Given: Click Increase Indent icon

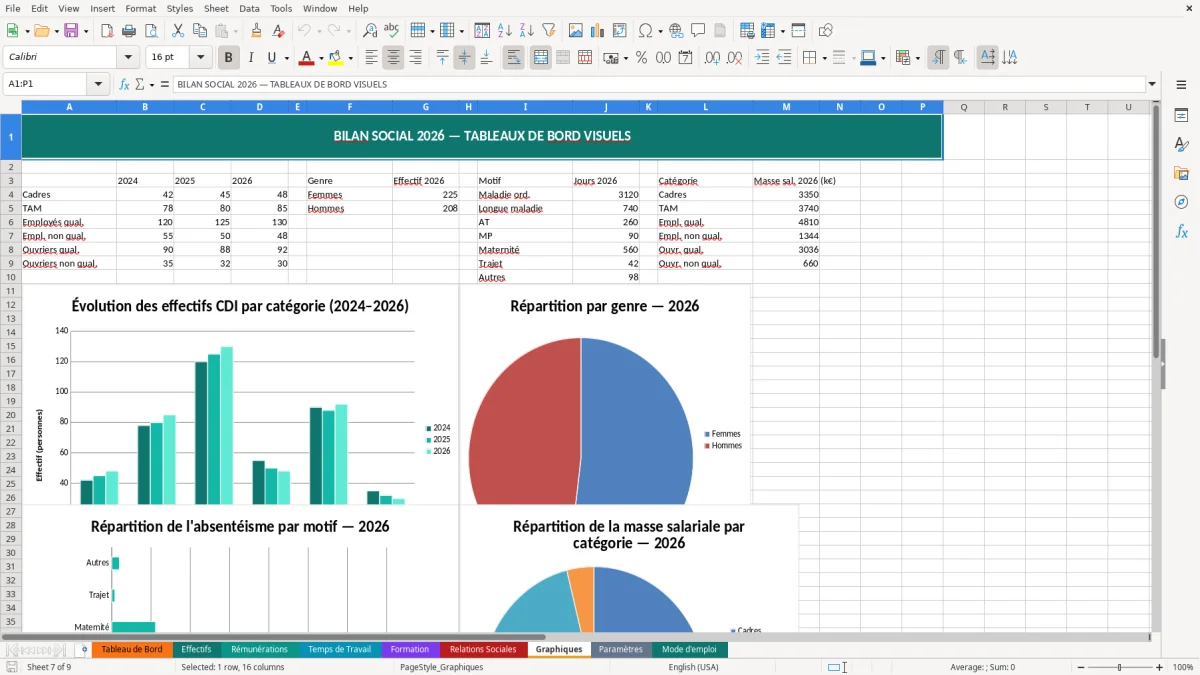Looking at the screenshot, I should pyautogui.click(x=762, y=58).
